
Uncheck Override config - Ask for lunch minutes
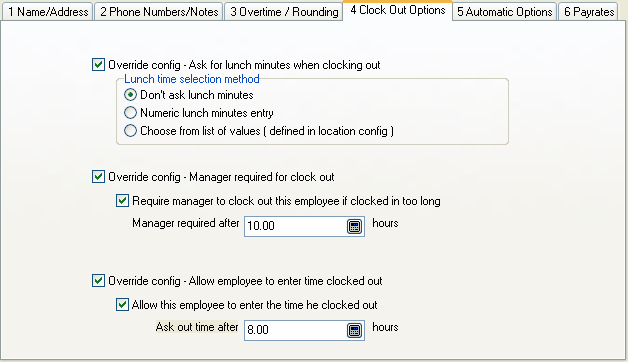(x=98, y=64)
